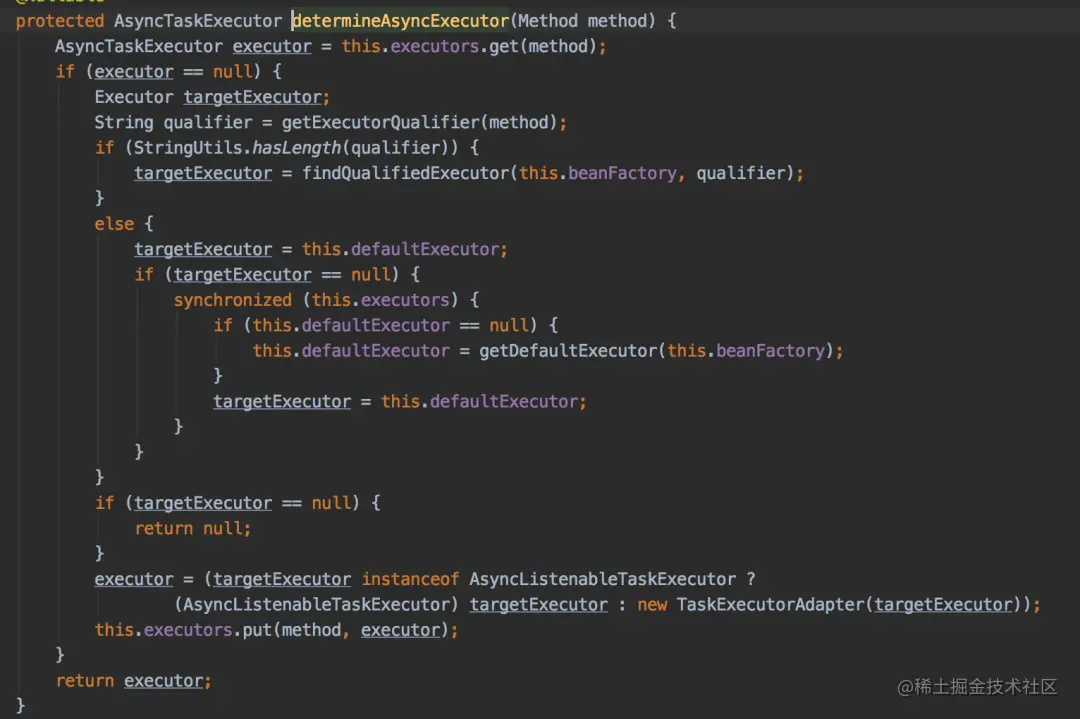Click the synchronized keyword
1080x719 pixels.
coord(232,300)
